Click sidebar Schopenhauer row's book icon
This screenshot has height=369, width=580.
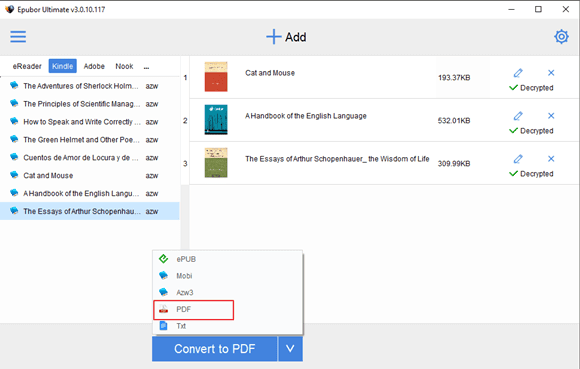14,211
